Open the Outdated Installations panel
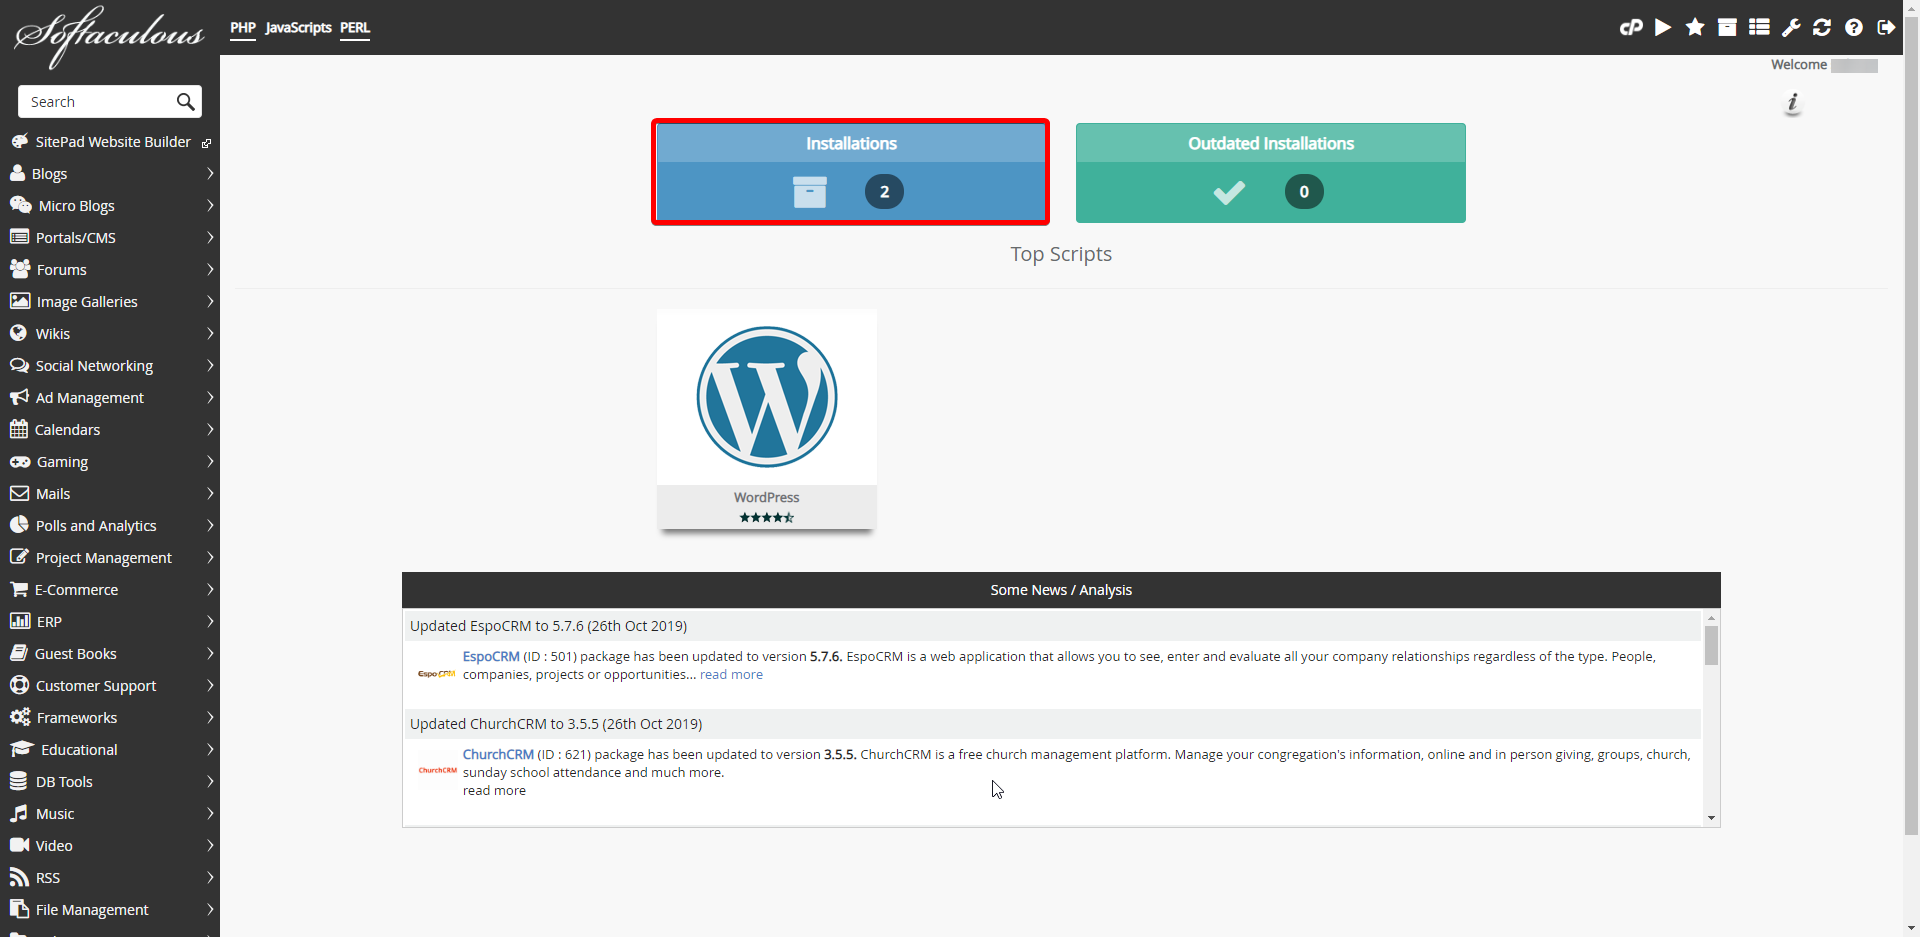The height and width of the screenshot is (937, 1920). pyautogui.click(x=1271, y=172)
